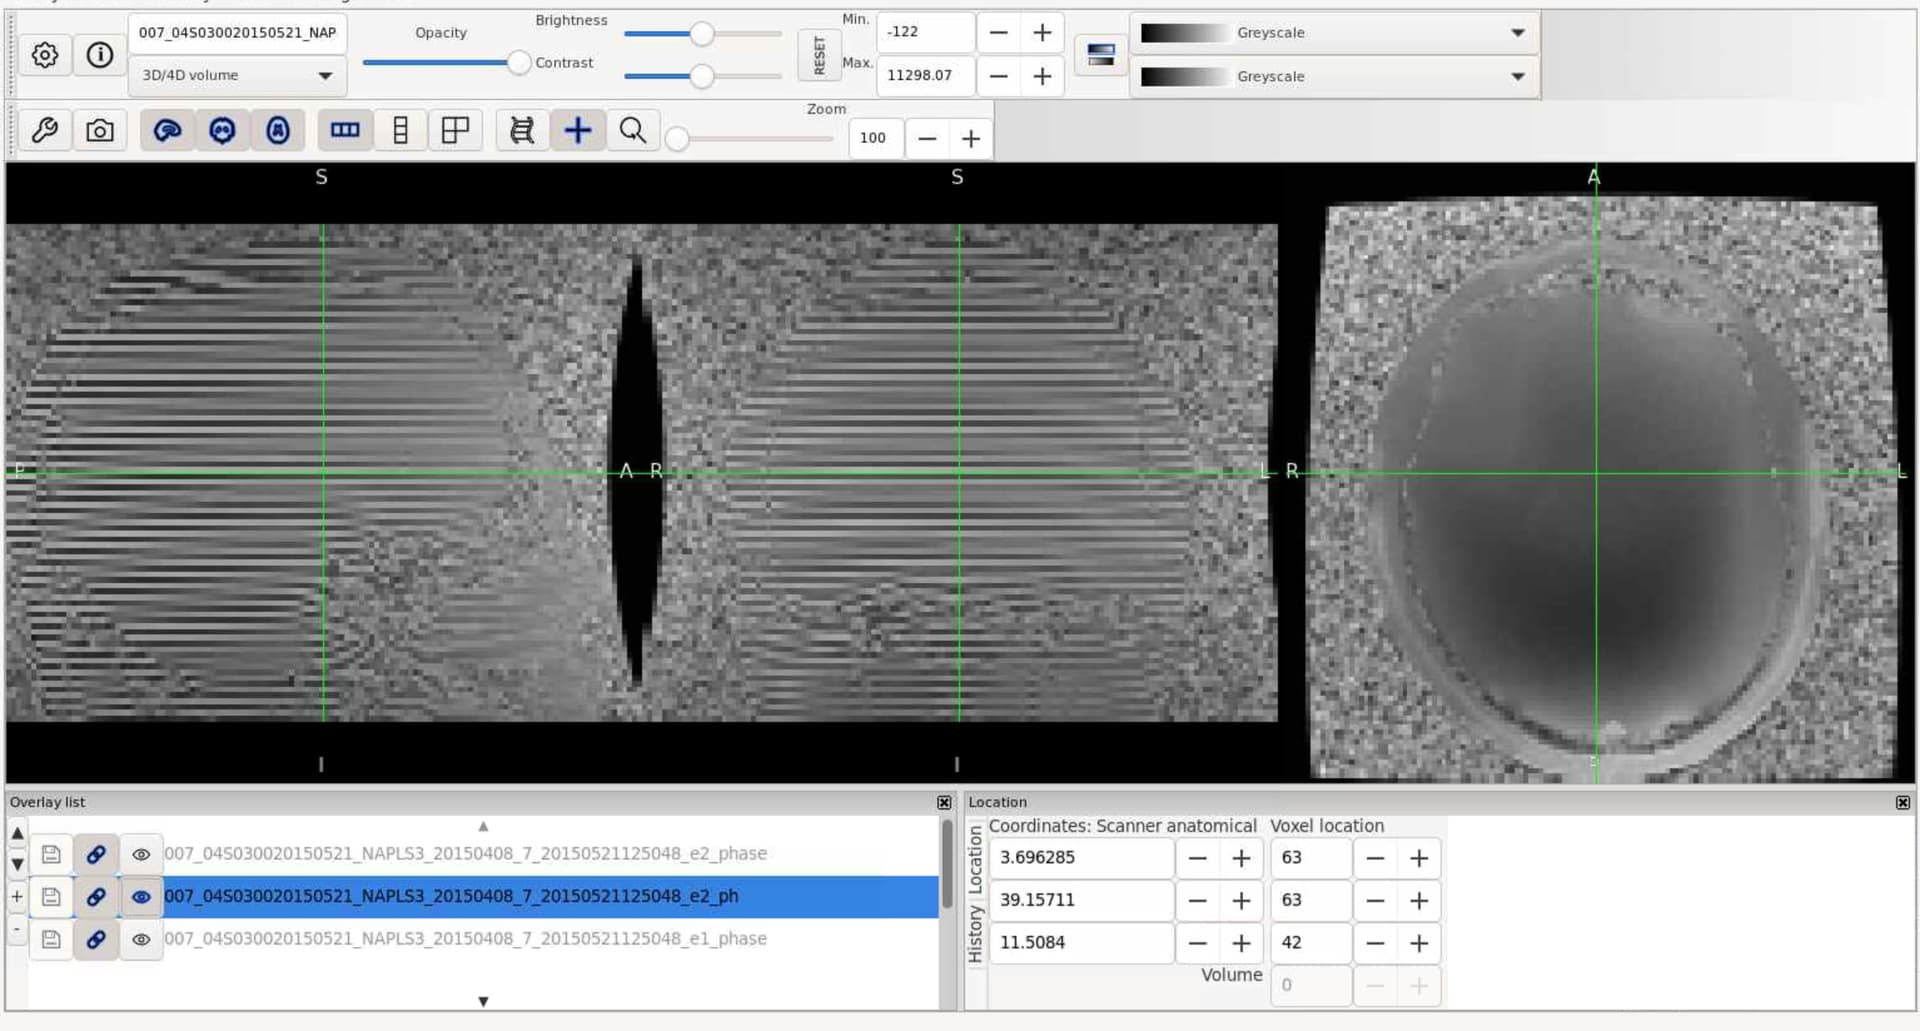Take a screenshot with the camera icon
1920x1031 pixels.
pyautogui.click(x=100, y=131)
